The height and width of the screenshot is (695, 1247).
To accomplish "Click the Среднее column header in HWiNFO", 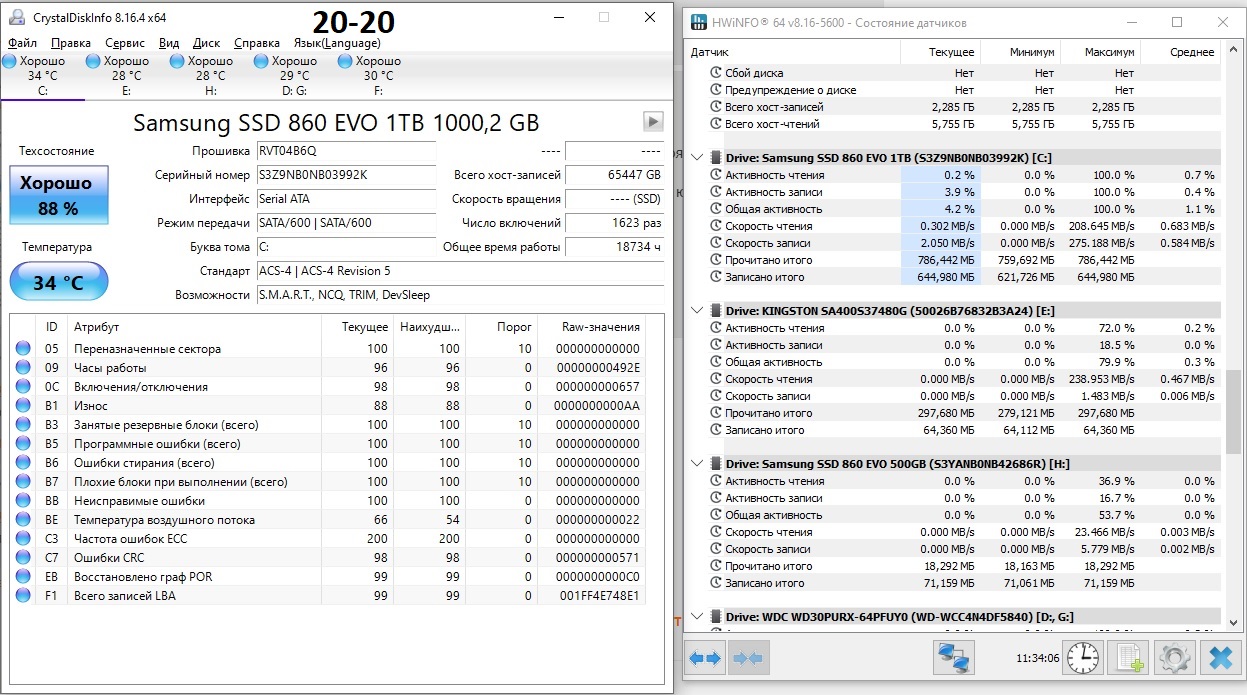I will (1180, 52).
